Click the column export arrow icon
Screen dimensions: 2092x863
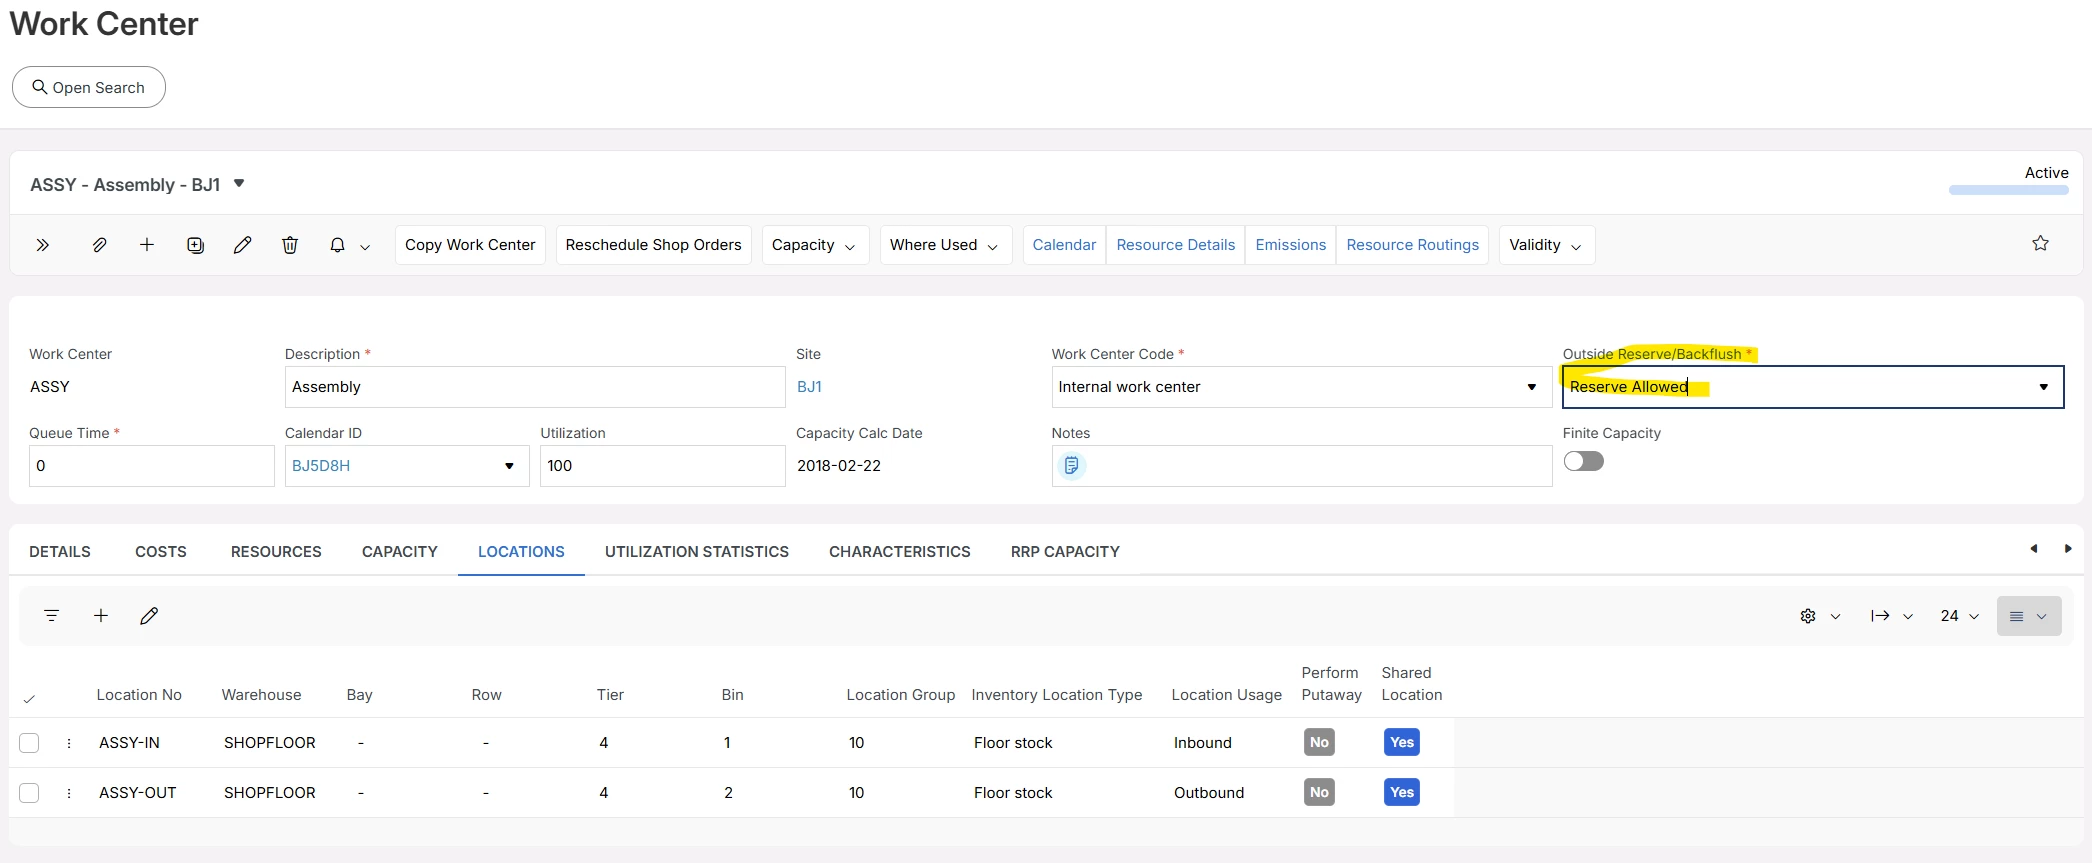(1880, 616)
